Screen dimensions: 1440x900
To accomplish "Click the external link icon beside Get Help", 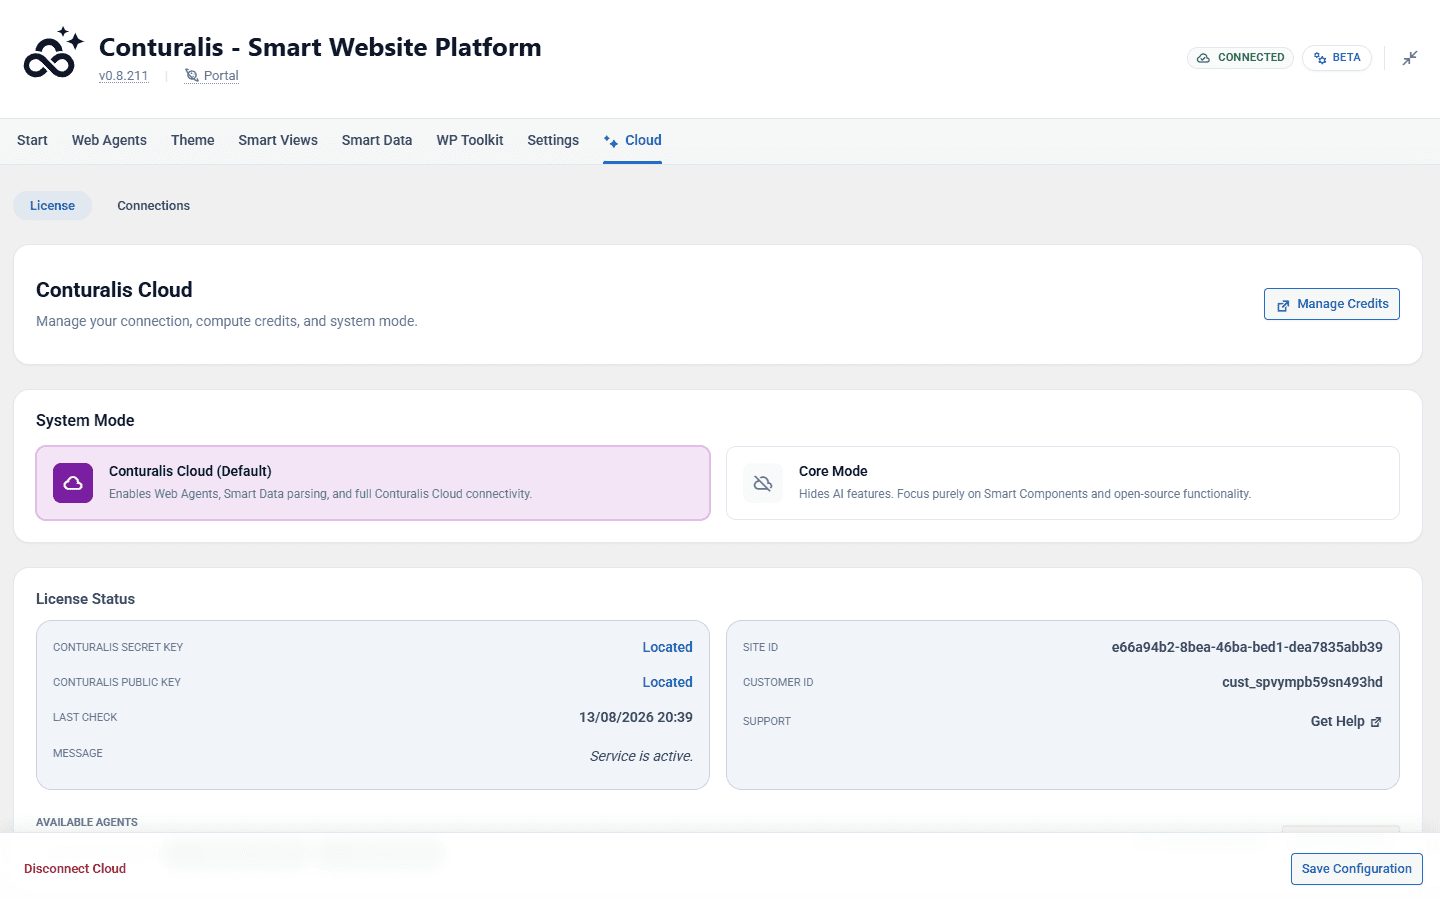I will tap(1376, 722).
